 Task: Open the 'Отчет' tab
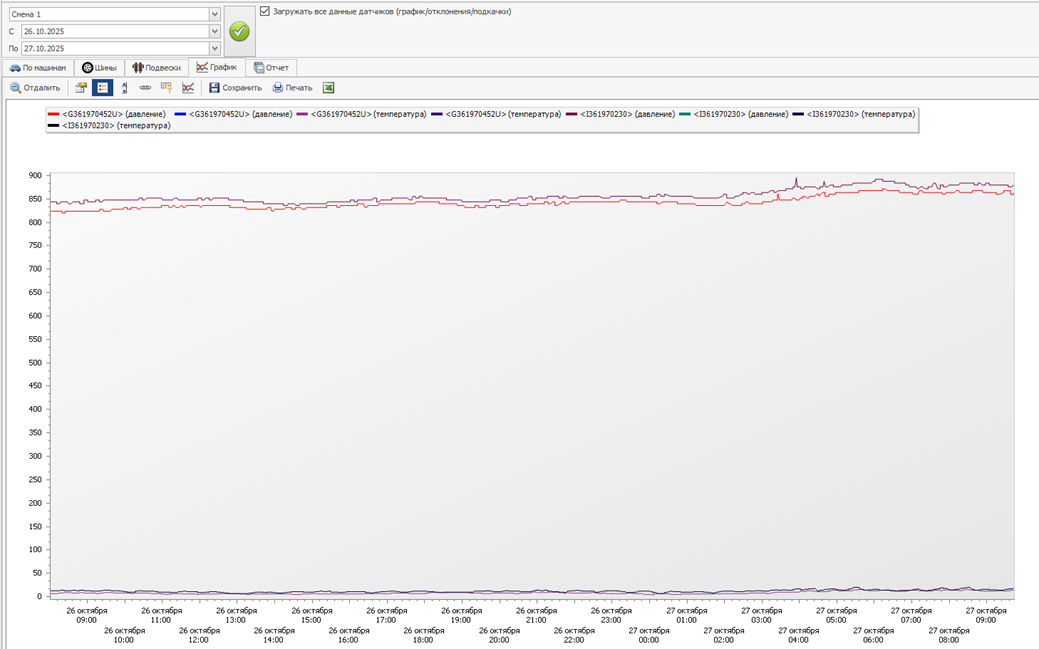271,68
